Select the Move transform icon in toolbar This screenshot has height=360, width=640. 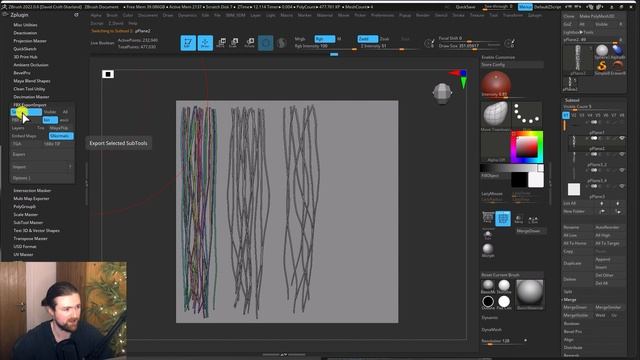click(x=221, y=42)
